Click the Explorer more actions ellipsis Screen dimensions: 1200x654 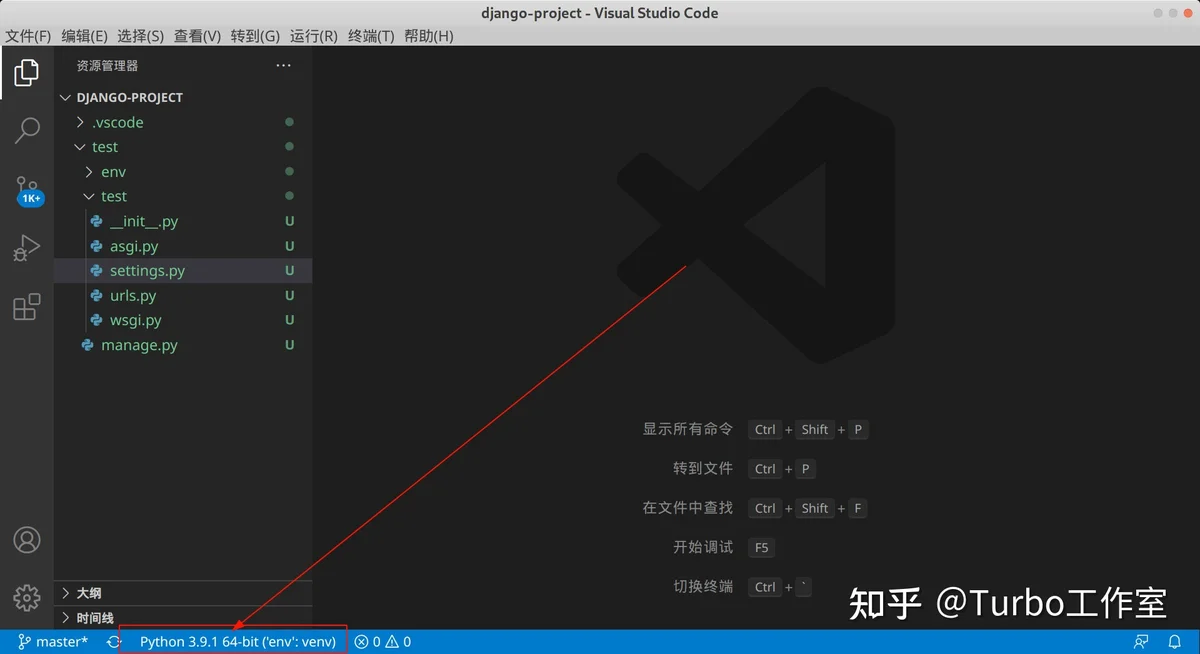pos(284,66)
